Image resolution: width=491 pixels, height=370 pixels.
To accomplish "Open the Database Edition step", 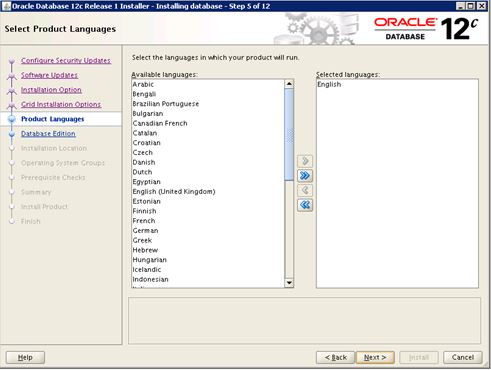I will 48,134.
